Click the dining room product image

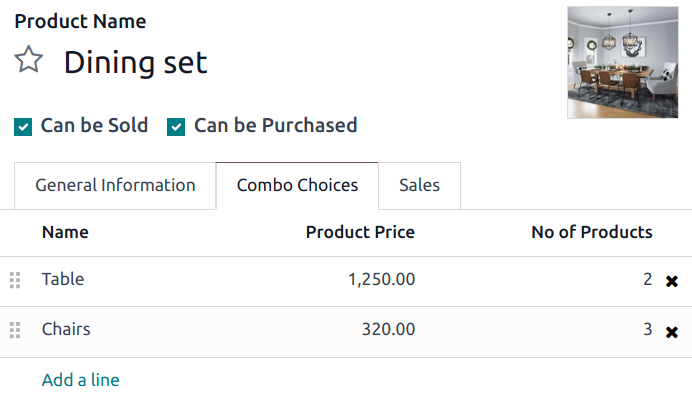pos(623,62)
